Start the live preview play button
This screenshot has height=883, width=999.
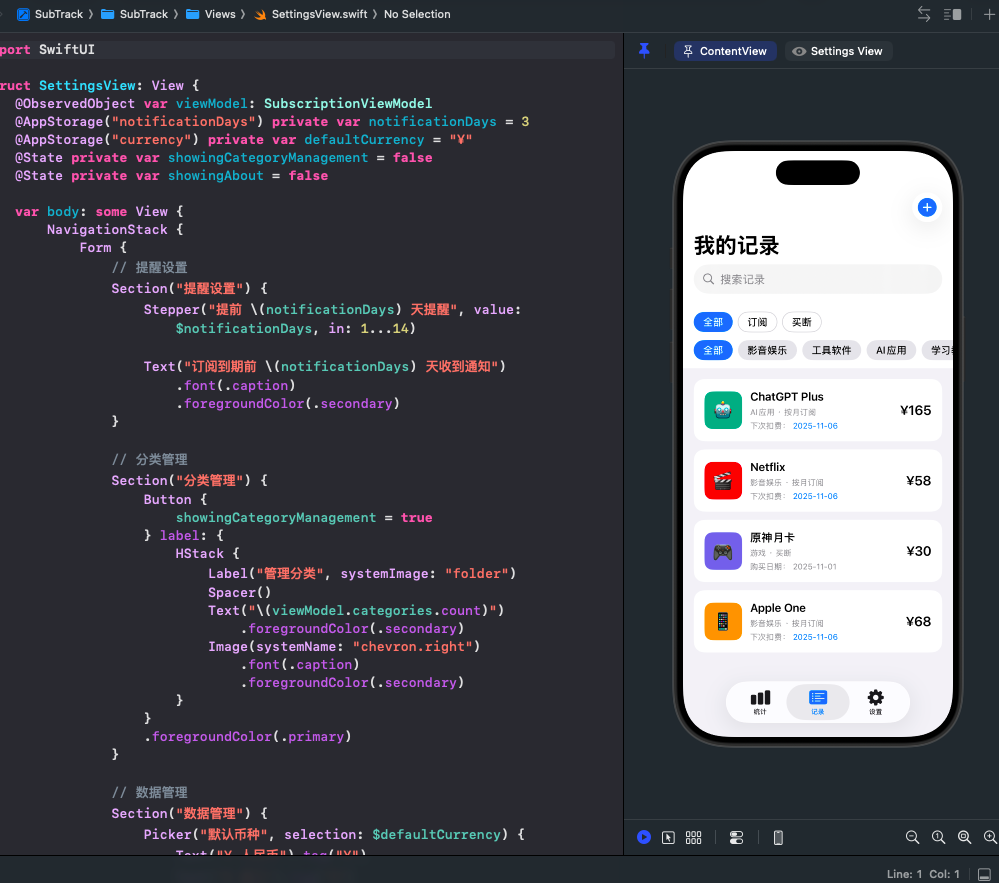point(644,837)
